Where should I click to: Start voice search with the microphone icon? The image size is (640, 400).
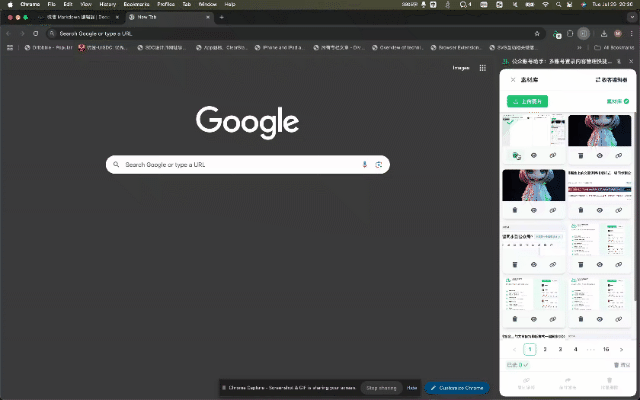coord(364,164)
